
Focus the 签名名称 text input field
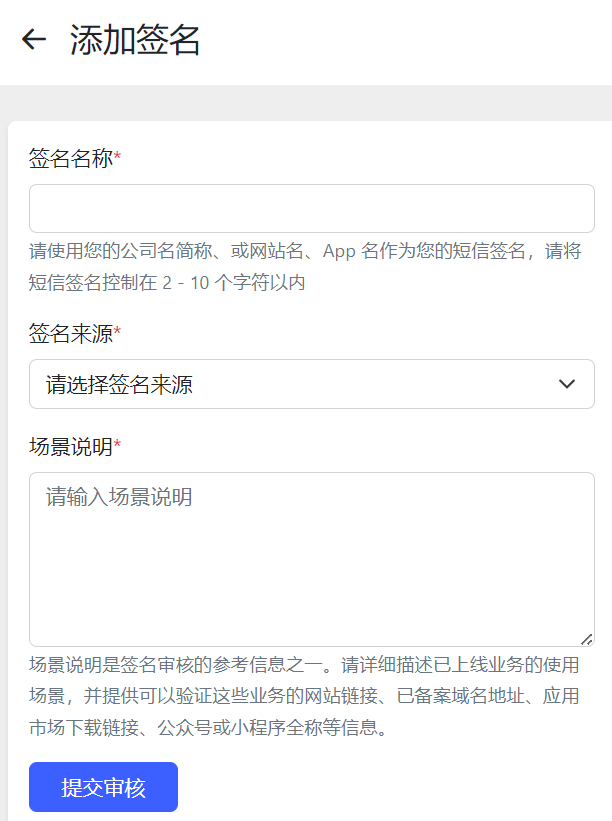(x=311, y=208)
